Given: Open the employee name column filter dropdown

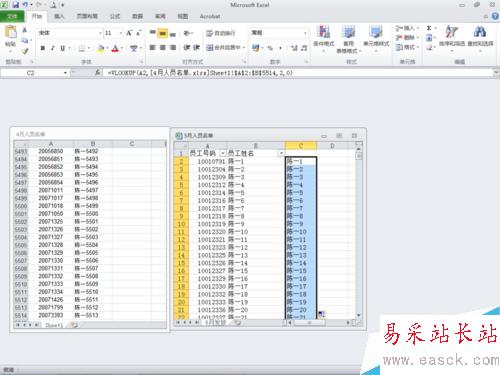Looking at the screenshot, I should click(281, 153).
